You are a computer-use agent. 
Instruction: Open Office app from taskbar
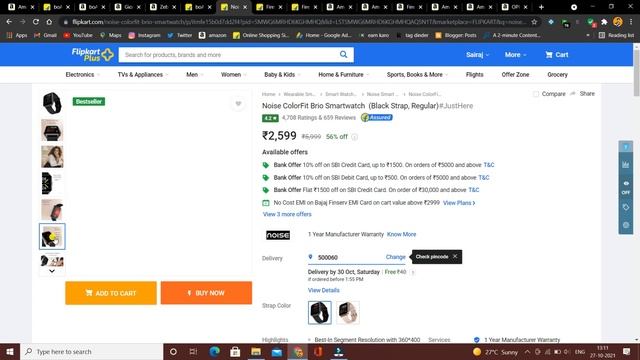coord(318,351)
